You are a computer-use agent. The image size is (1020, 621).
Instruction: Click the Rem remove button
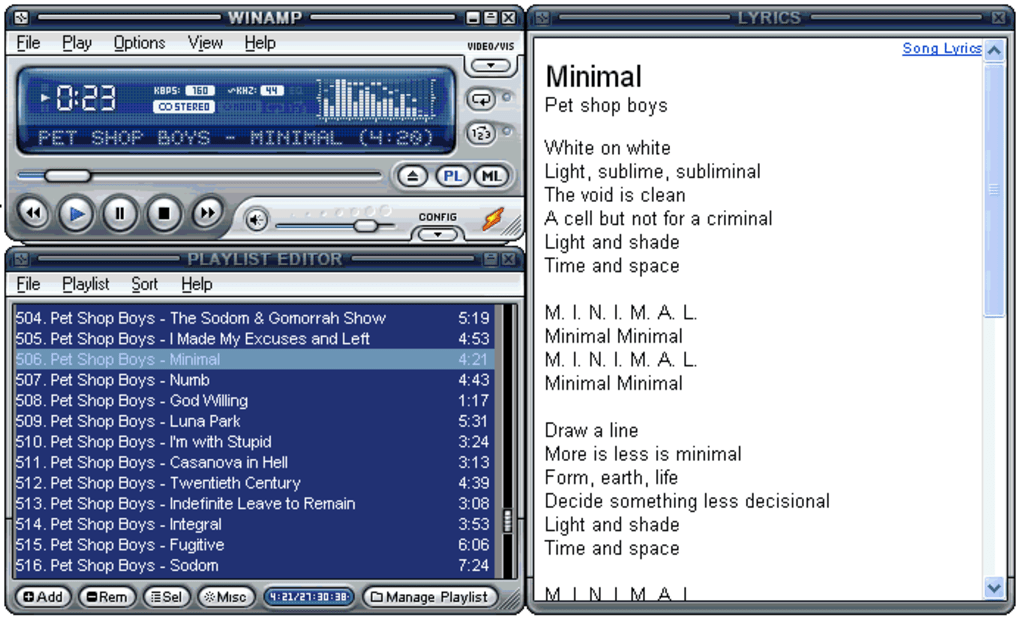pyautogui.click(x=107, y=597)
